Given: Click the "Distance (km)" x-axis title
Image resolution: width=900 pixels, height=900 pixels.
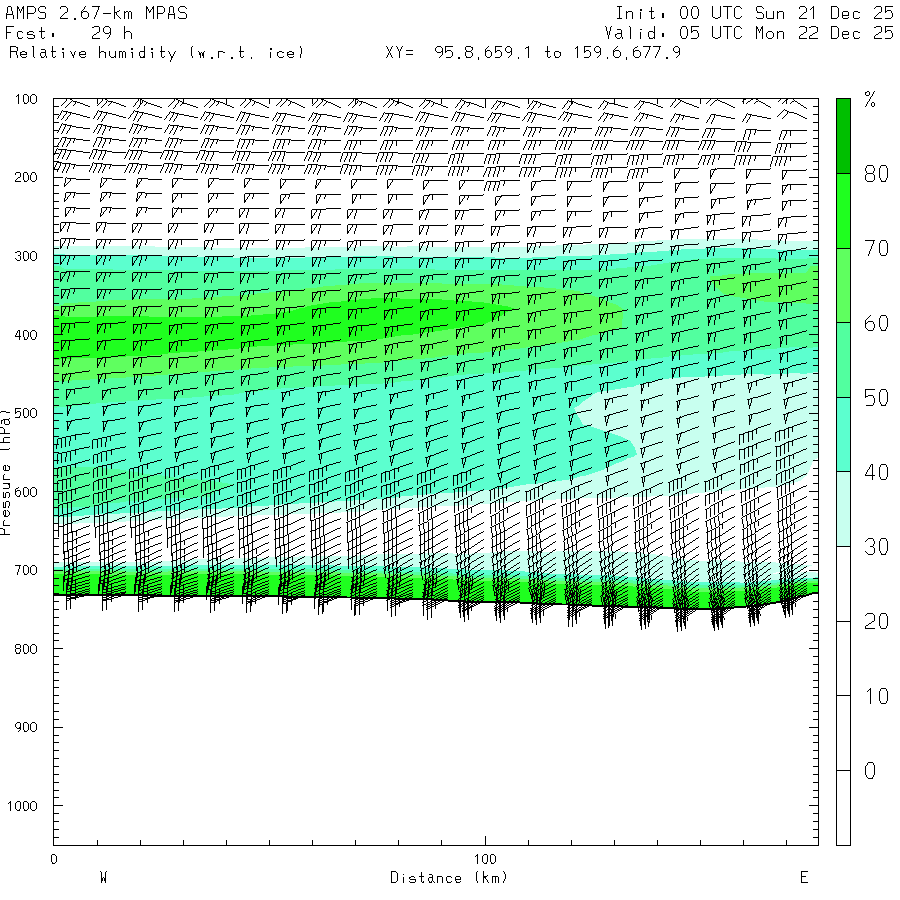Looking at the screenshot, I should 448,878.
